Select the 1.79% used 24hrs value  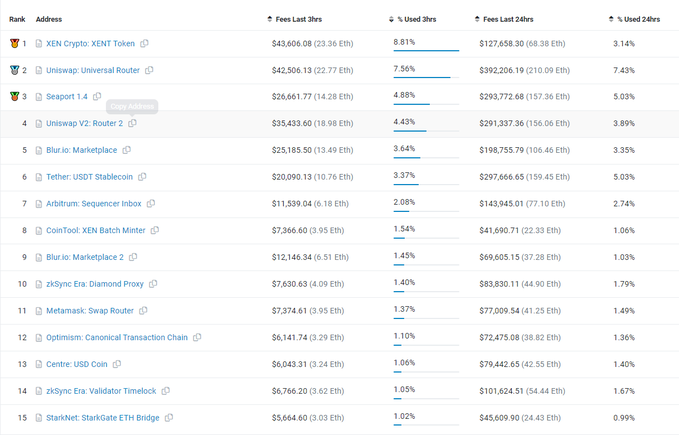point(624,284)
